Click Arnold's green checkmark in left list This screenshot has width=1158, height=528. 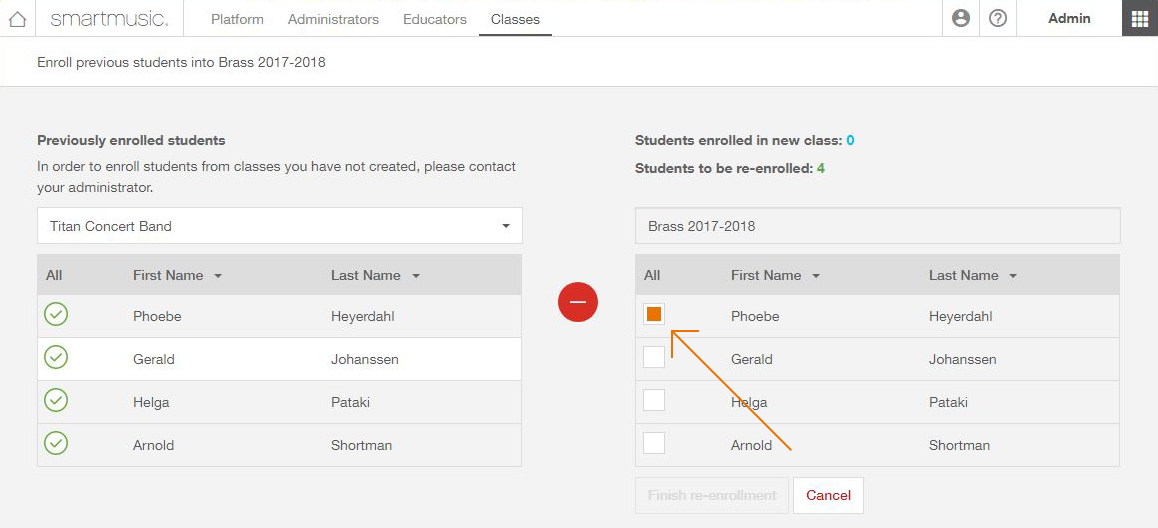click(x=56, y=443)
